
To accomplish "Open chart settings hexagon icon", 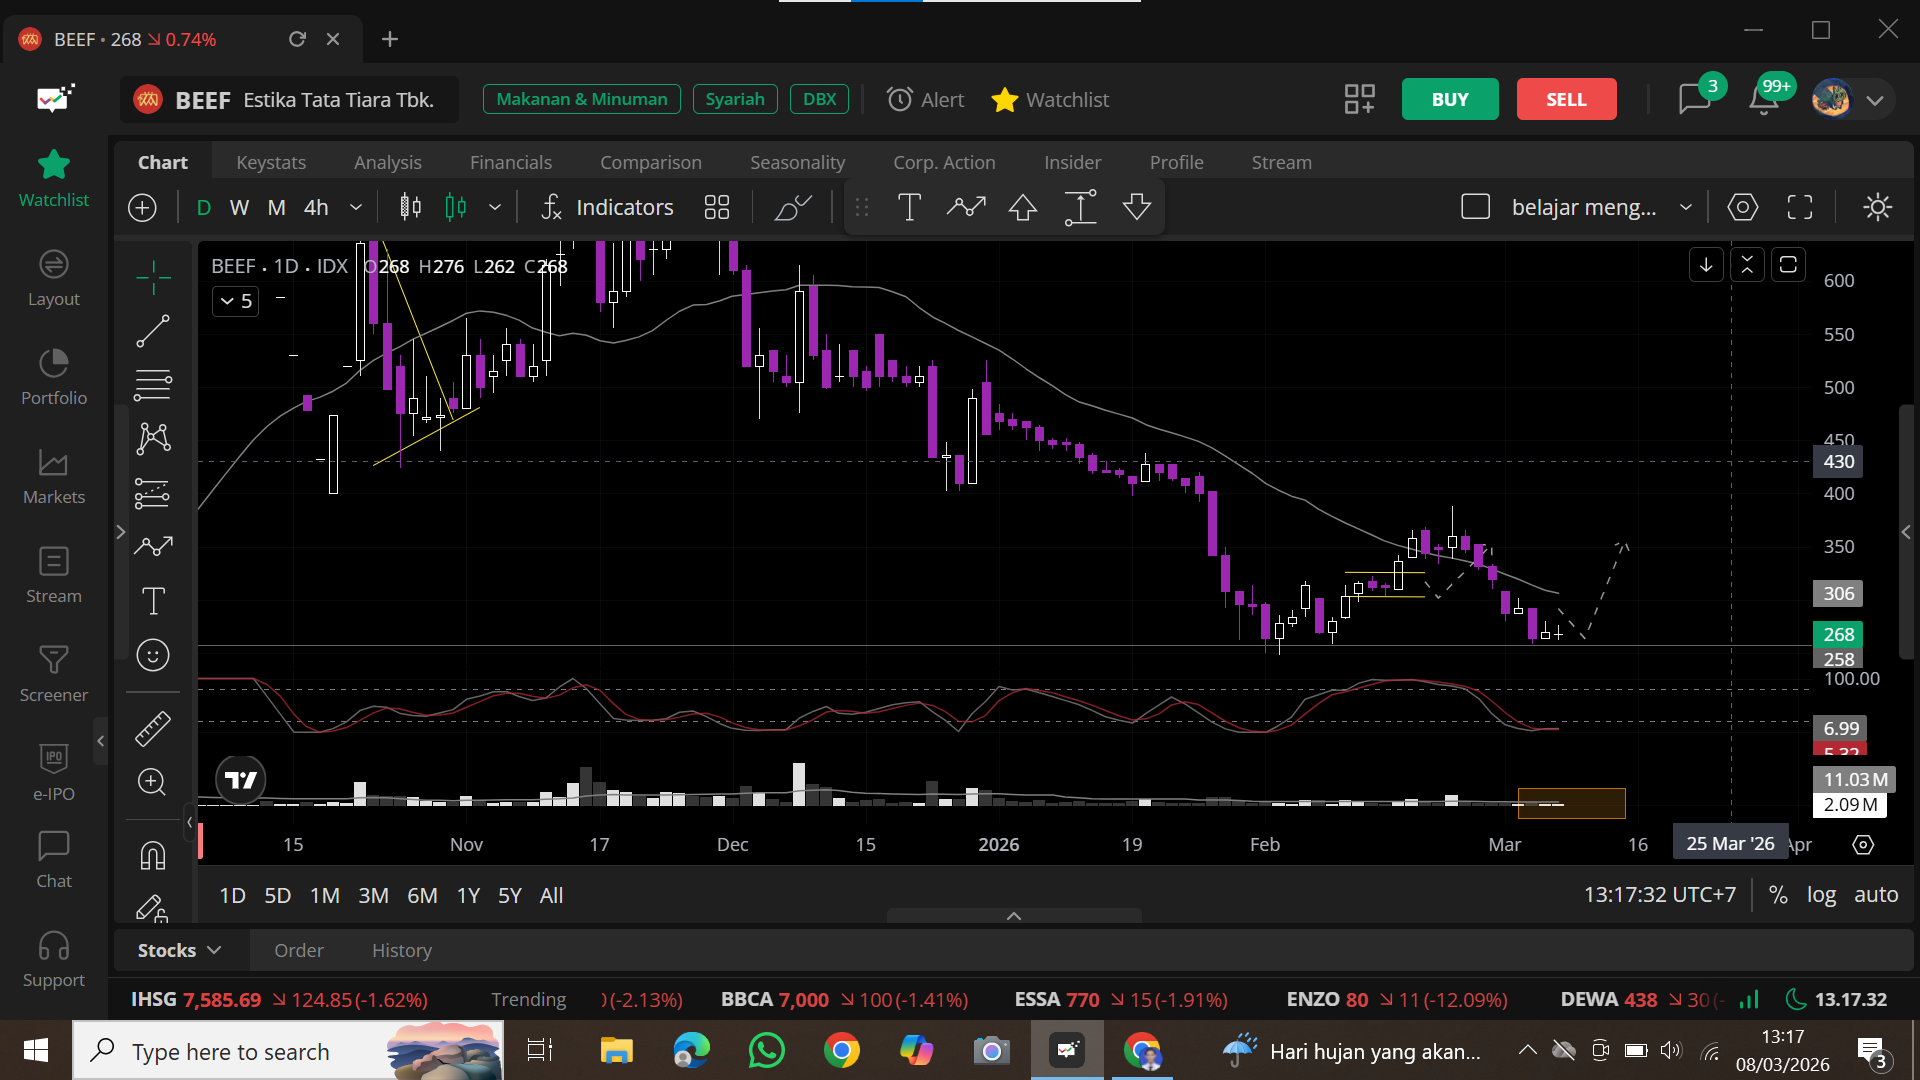I will point(1743,207).
